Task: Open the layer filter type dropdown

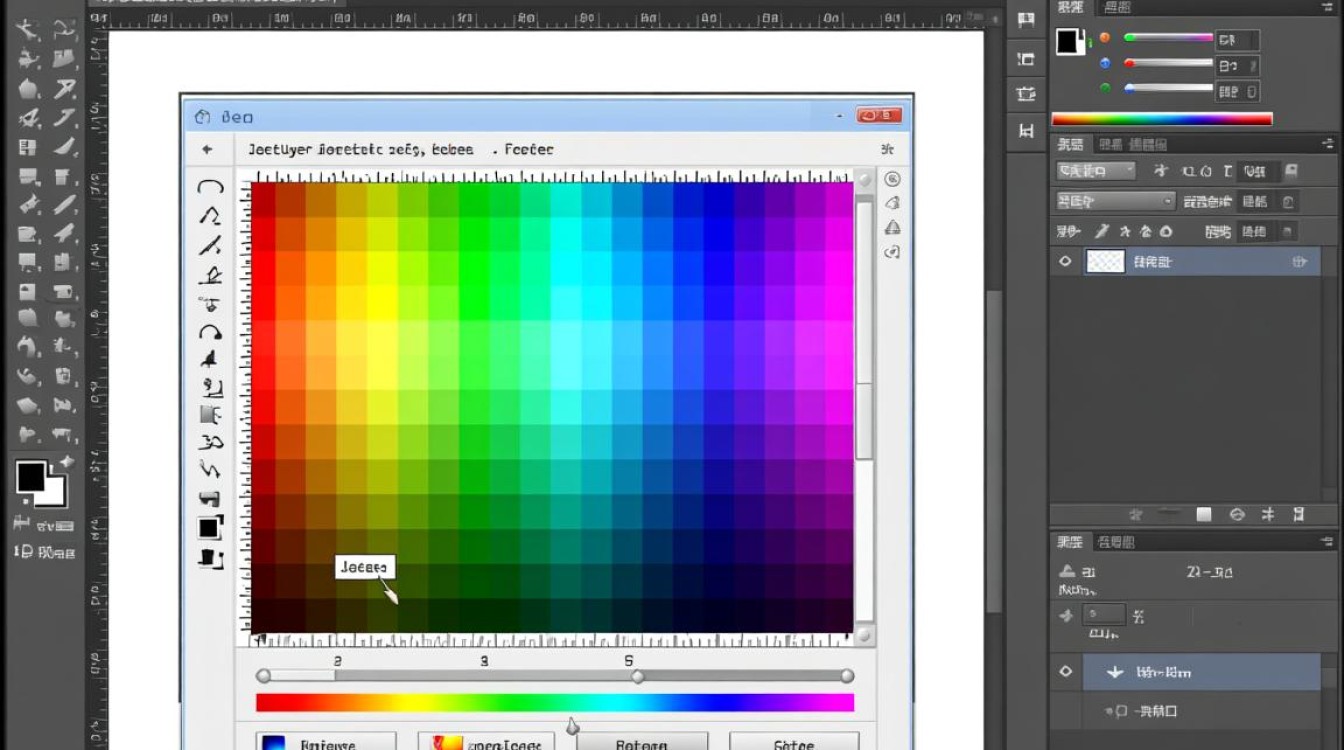Action: click(1096, 171)
